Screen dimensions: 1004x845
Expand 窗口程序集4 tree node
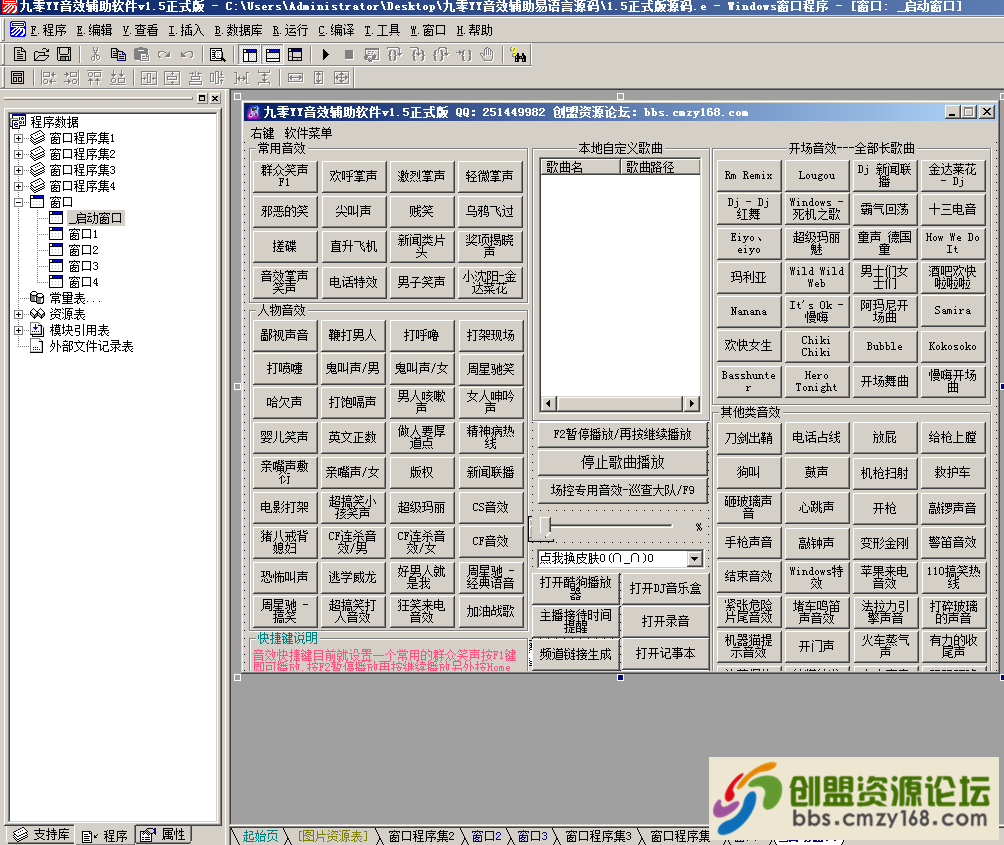[x=19, y=186]
